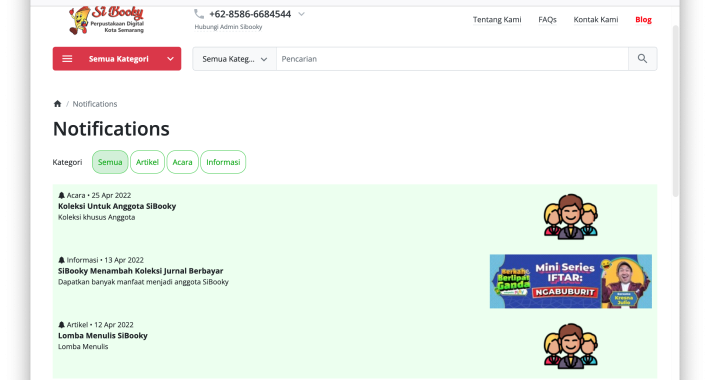Image resolution: width=710 pixels, height=380 pixels.
Task: Click the Koleksi khusus Anggota description
Action: (96, 217)
